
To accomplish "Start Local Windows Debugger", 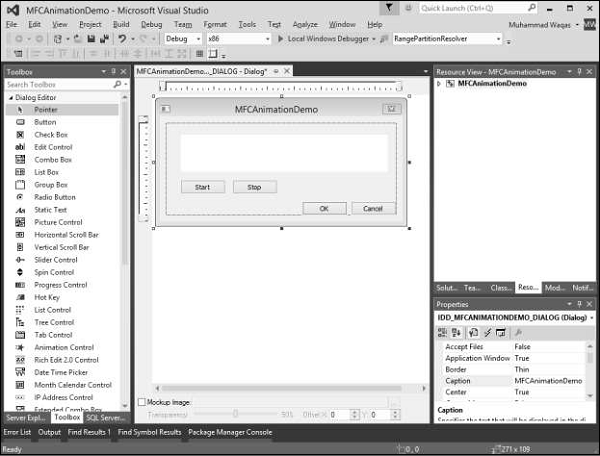I will (323, 39).
